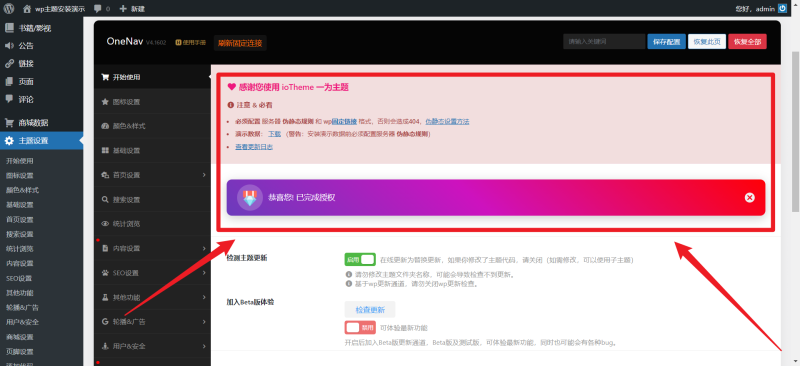Click the 页面 pages icon in sidebar

tap(9, 82)
